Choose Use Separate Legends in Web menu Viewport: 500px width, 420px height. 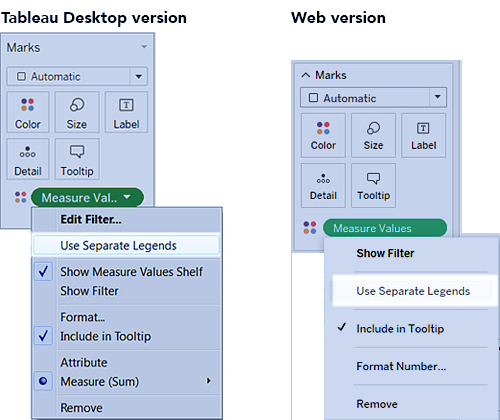pos(413,291)
